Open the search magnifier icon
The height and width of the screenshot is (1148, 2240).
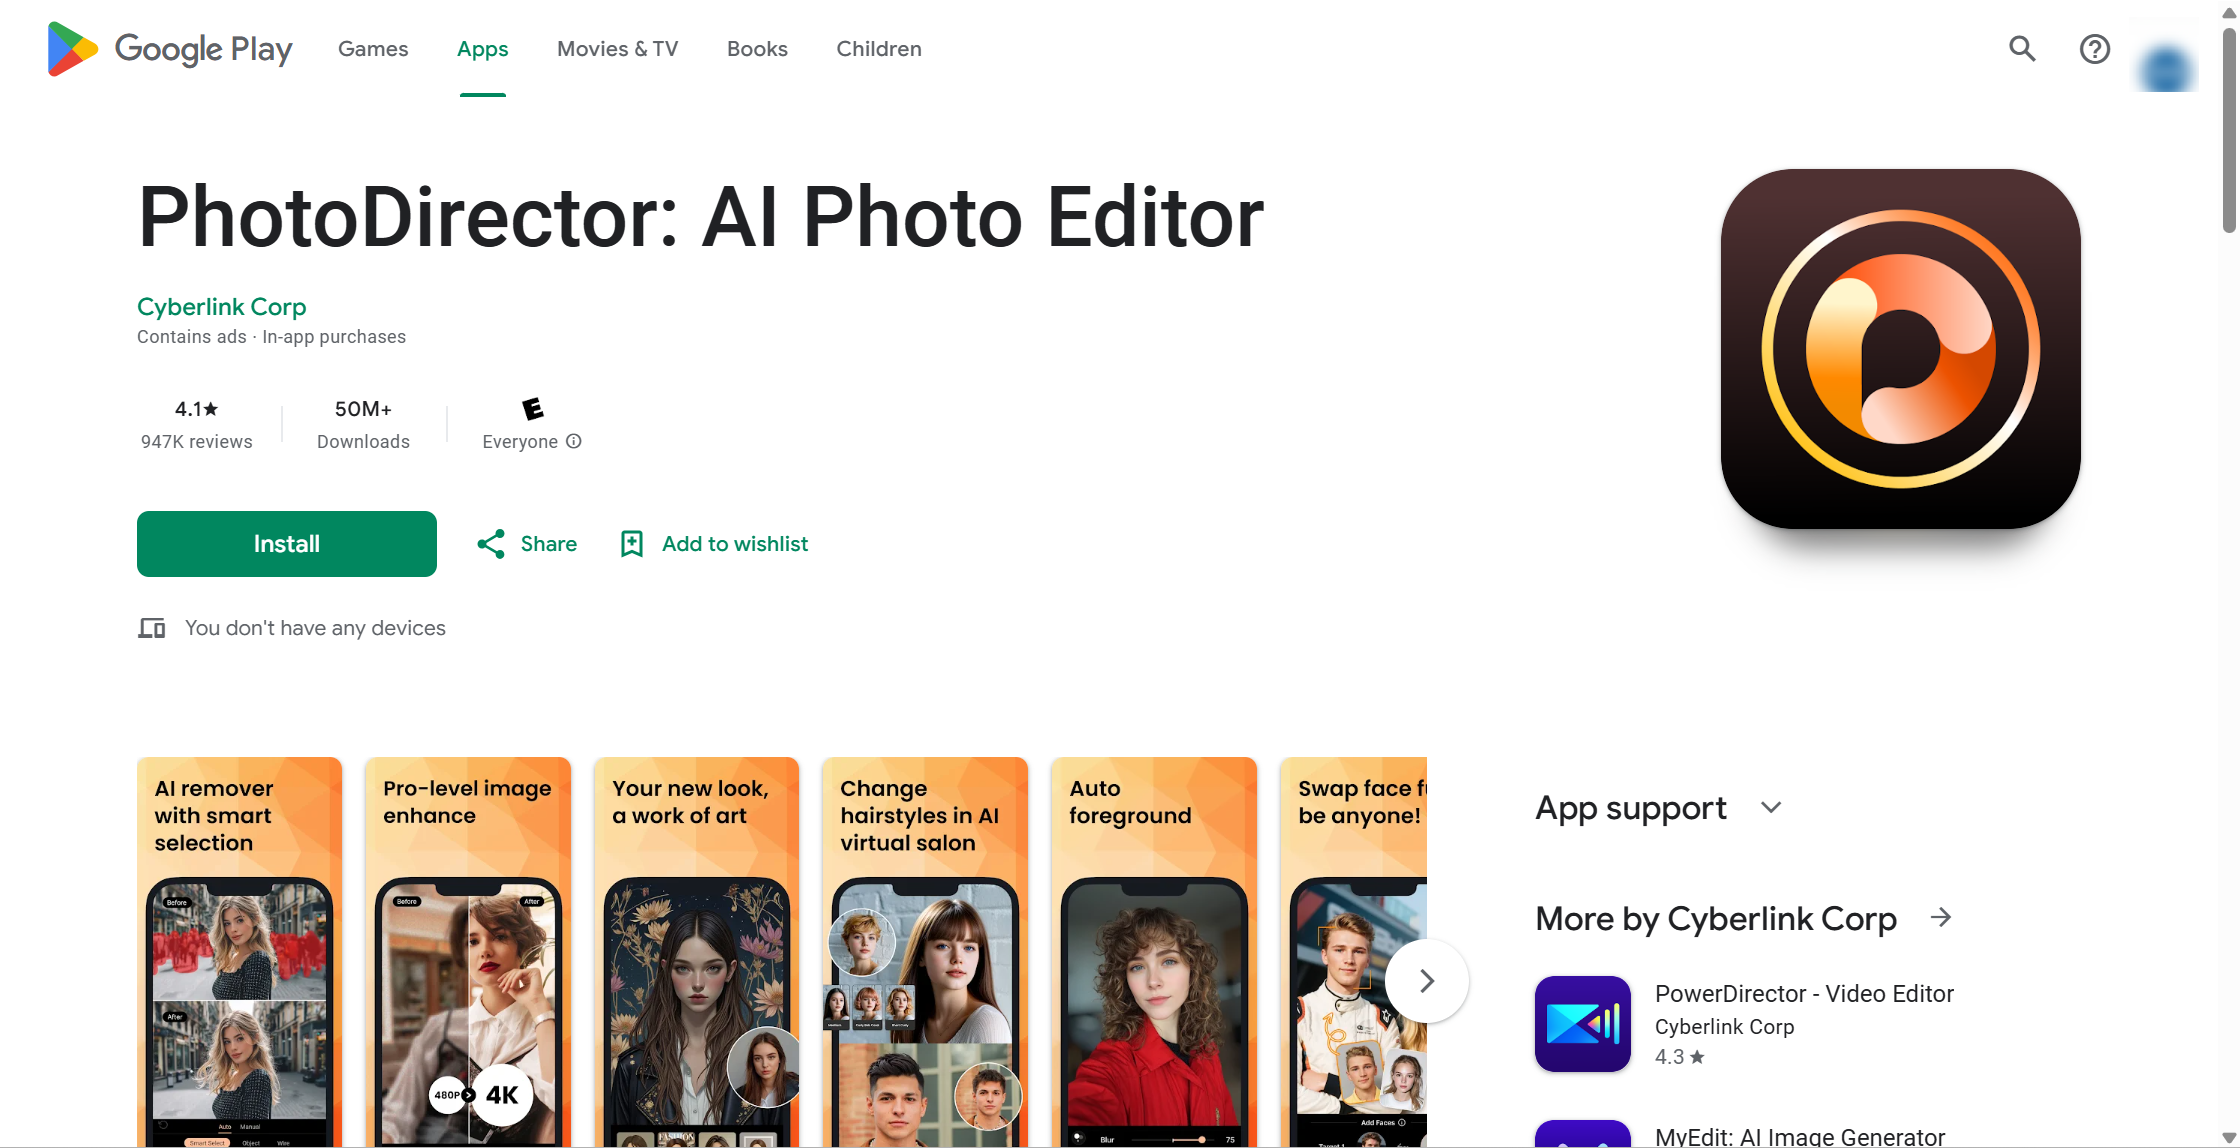click(x=2022, y=49)
